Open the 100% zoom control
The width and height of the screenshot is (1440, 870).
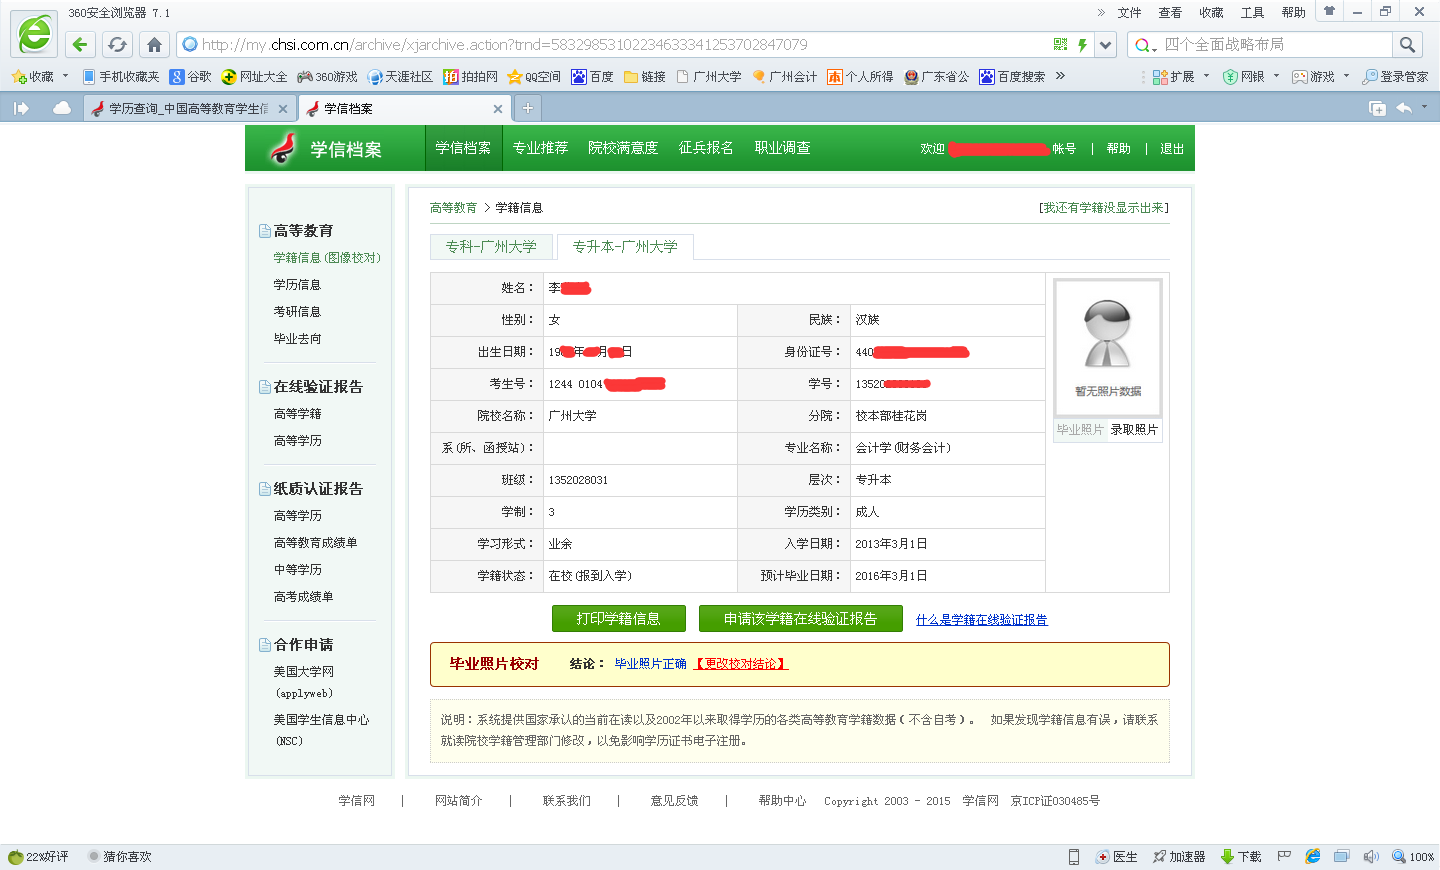click(x=1413, y=857)
